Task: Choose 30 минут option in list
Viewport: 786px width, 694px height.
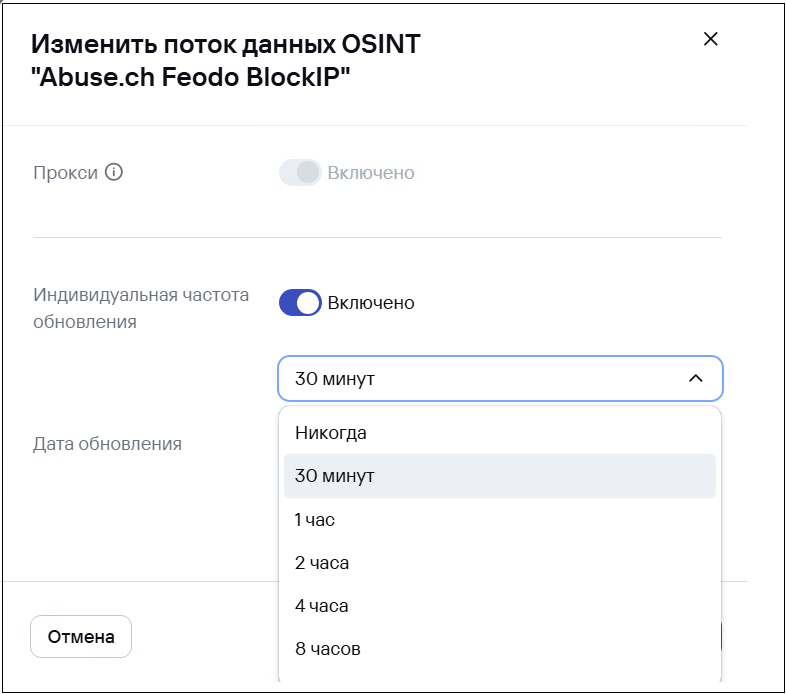Action: click(500, 476)
